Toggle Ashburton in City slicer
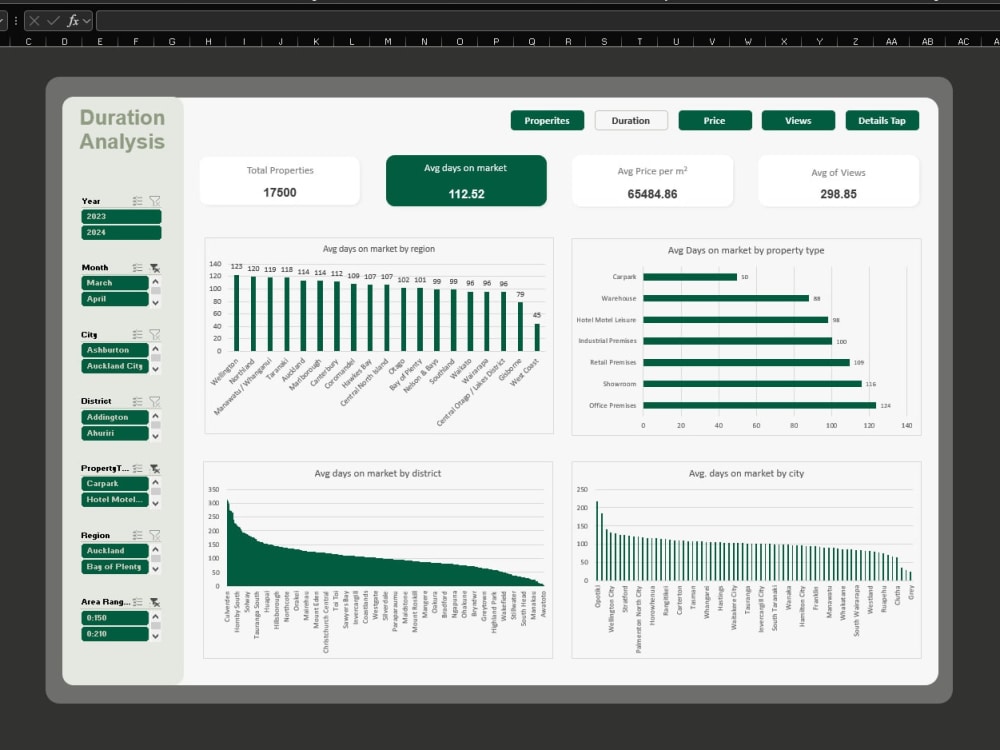 click(115, 350)
